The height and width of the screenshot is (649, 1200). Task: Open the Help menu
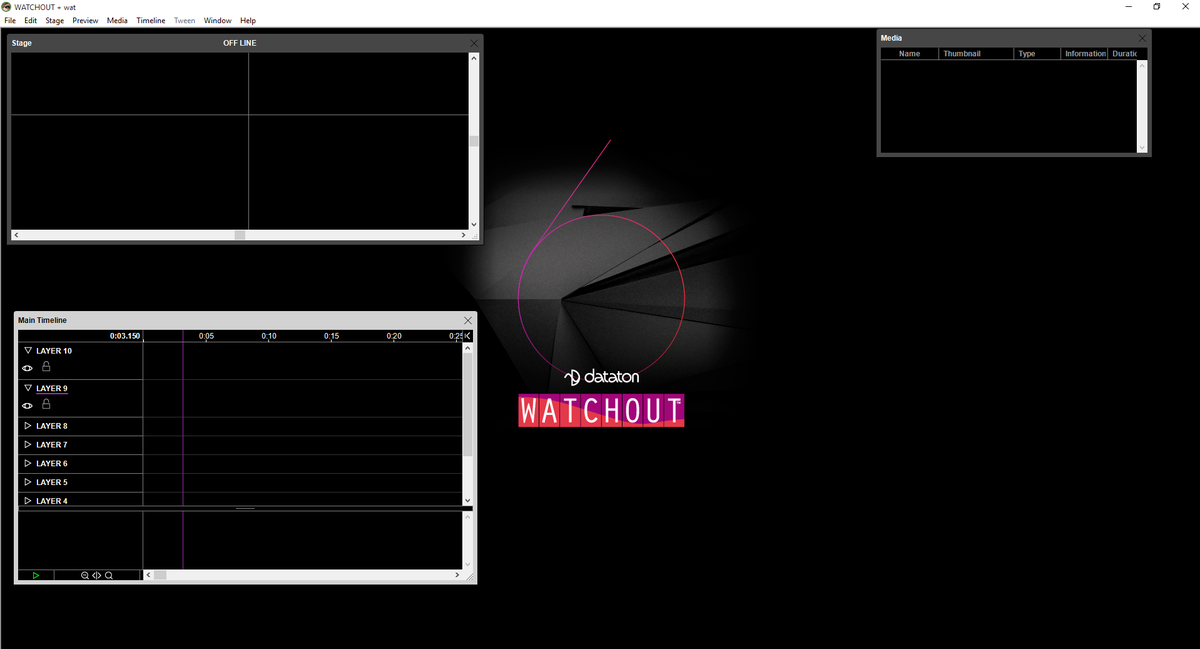(248, 20)
